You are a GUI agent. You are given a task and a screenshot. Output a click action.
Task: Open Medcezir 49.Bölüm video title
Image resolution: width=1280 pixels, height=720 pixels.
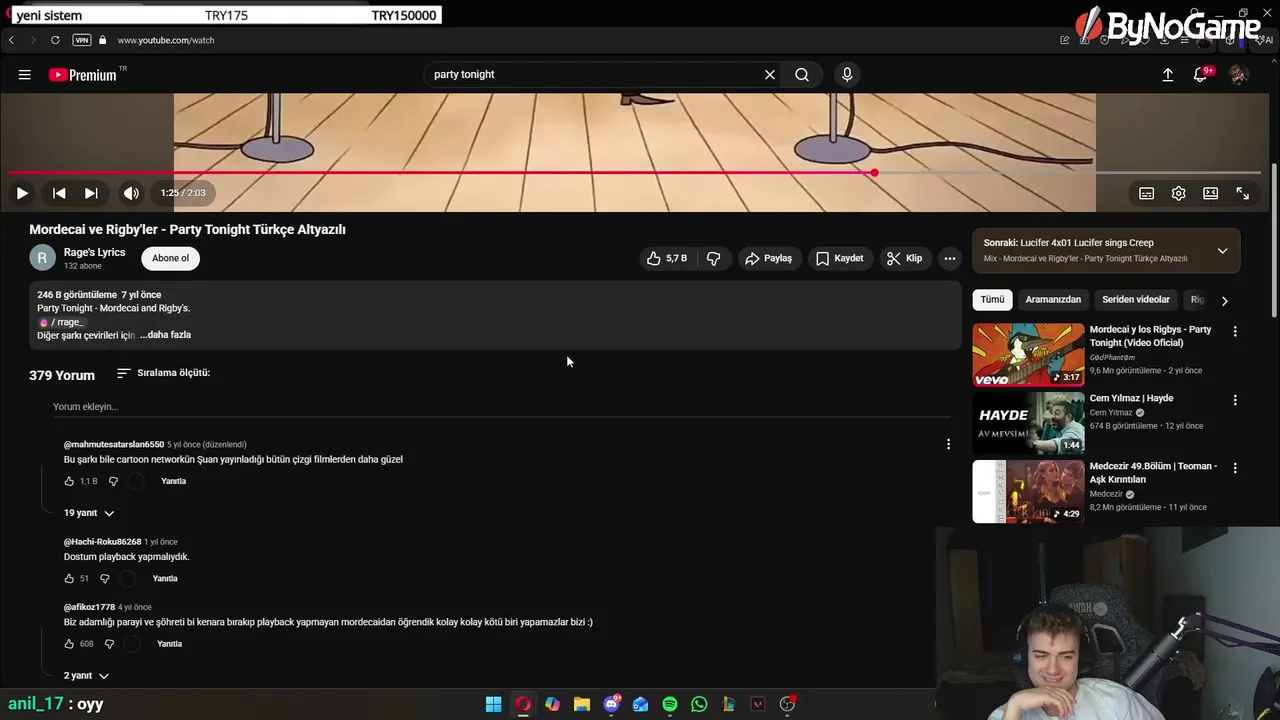pos(1153,473)
